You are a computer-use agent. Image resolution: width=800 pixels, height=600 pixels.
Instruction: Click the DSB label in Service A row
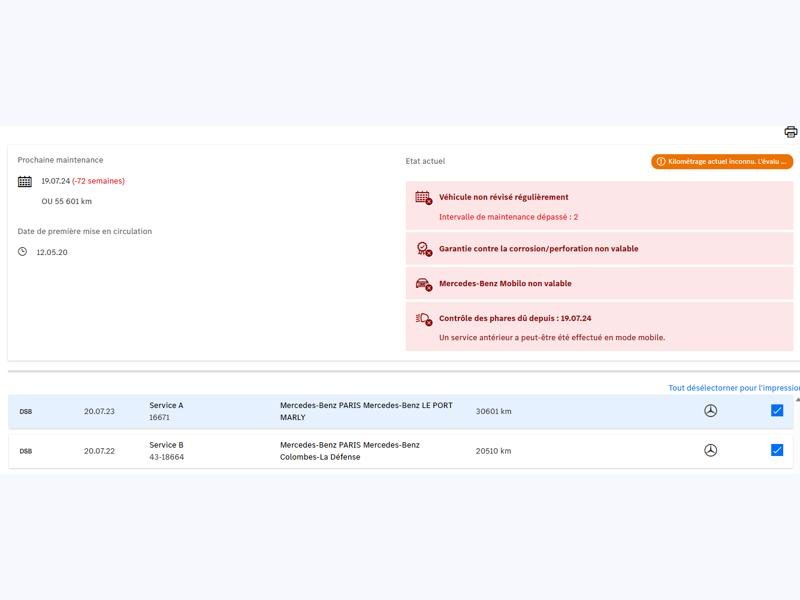[26, 411]
